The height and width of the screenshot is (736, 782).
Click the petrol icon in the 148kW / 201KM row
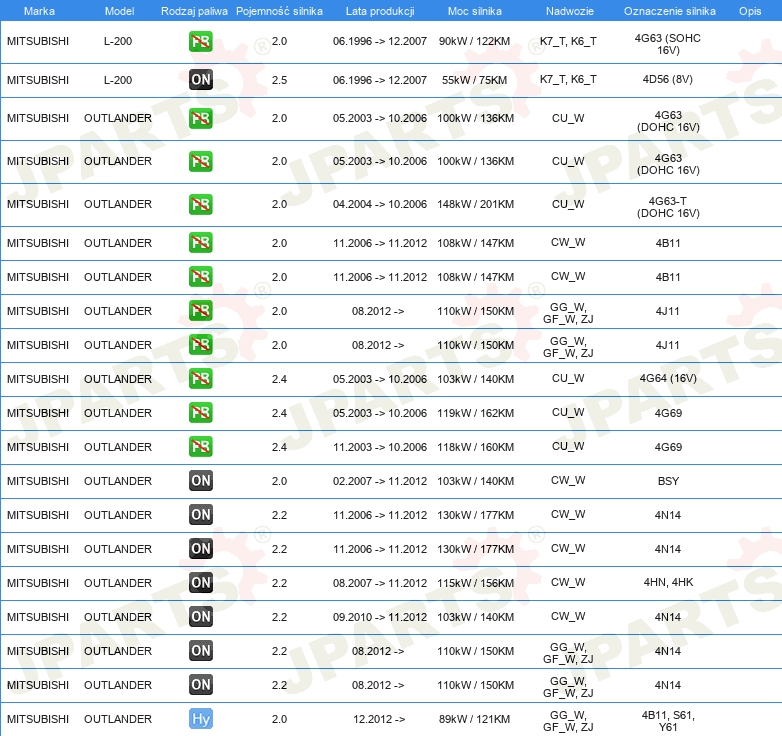(201, 204)
